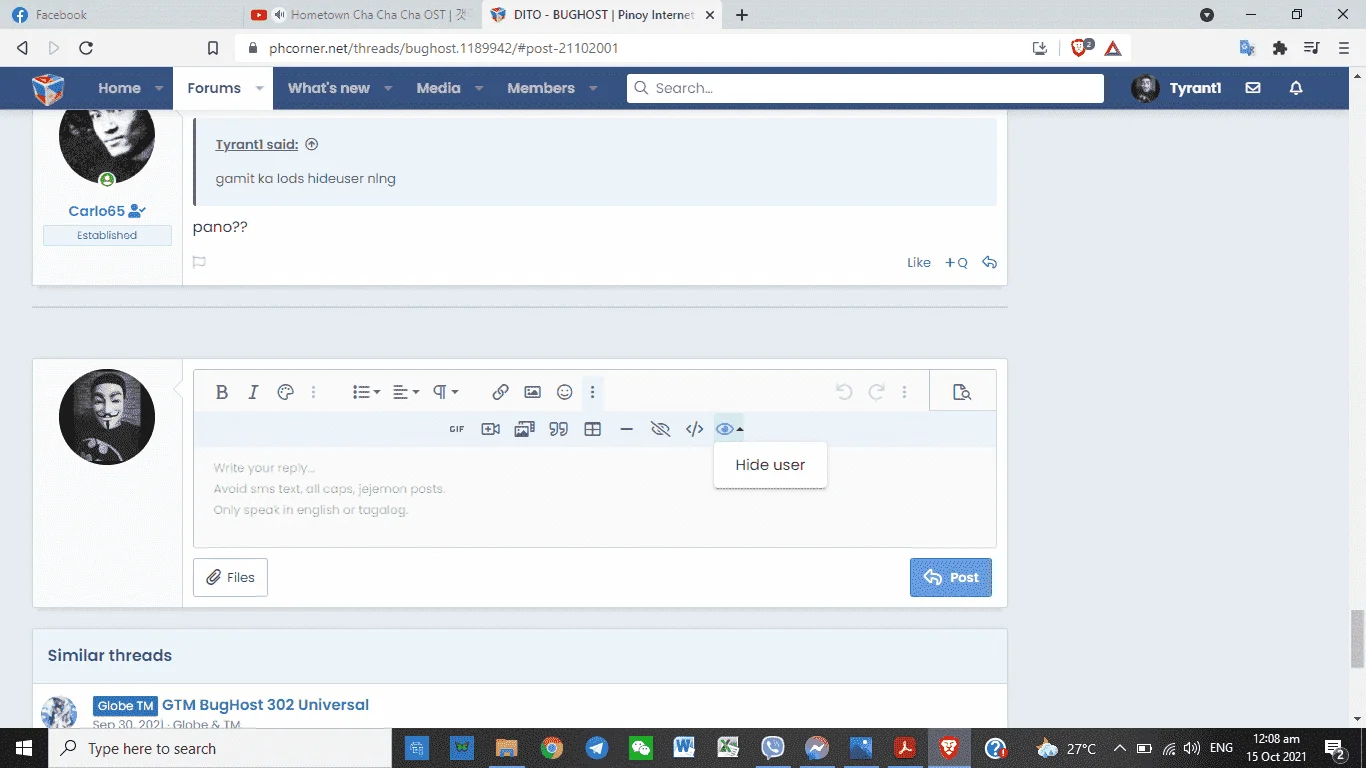Insert a gallery item into the reply
The height and width of the screenshot is (768, 1366).
(524, 429)
